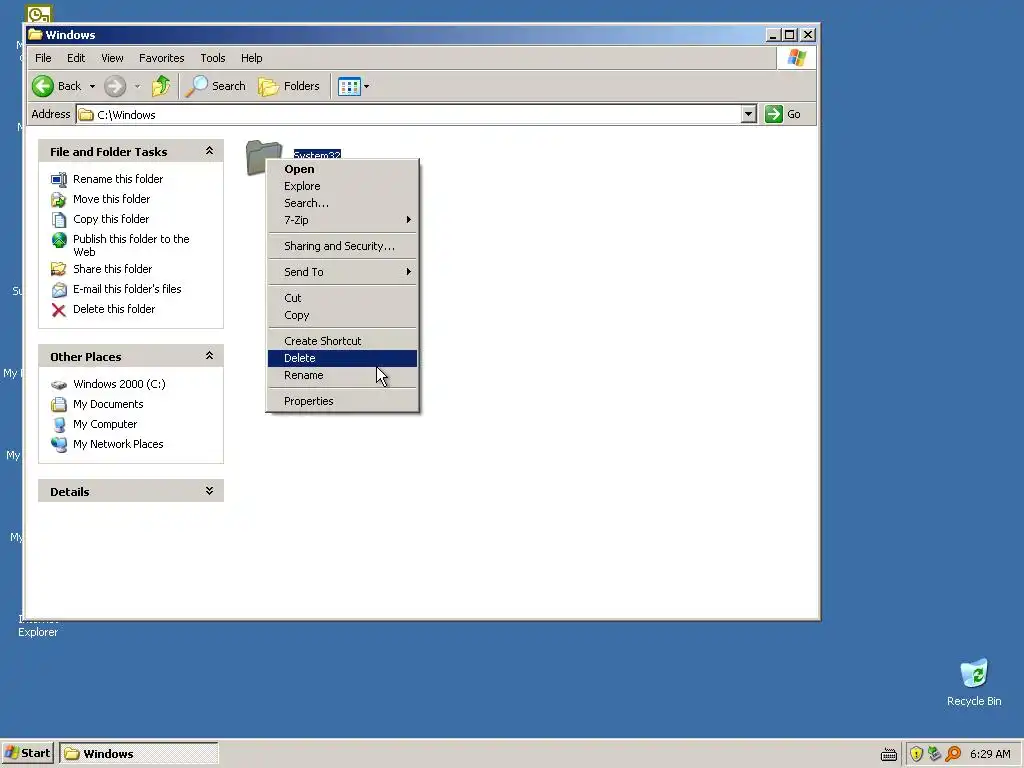1024x768 pixels.
Task: Open the Tools menu
Action: pyautogui.click(x=213, y=58)
